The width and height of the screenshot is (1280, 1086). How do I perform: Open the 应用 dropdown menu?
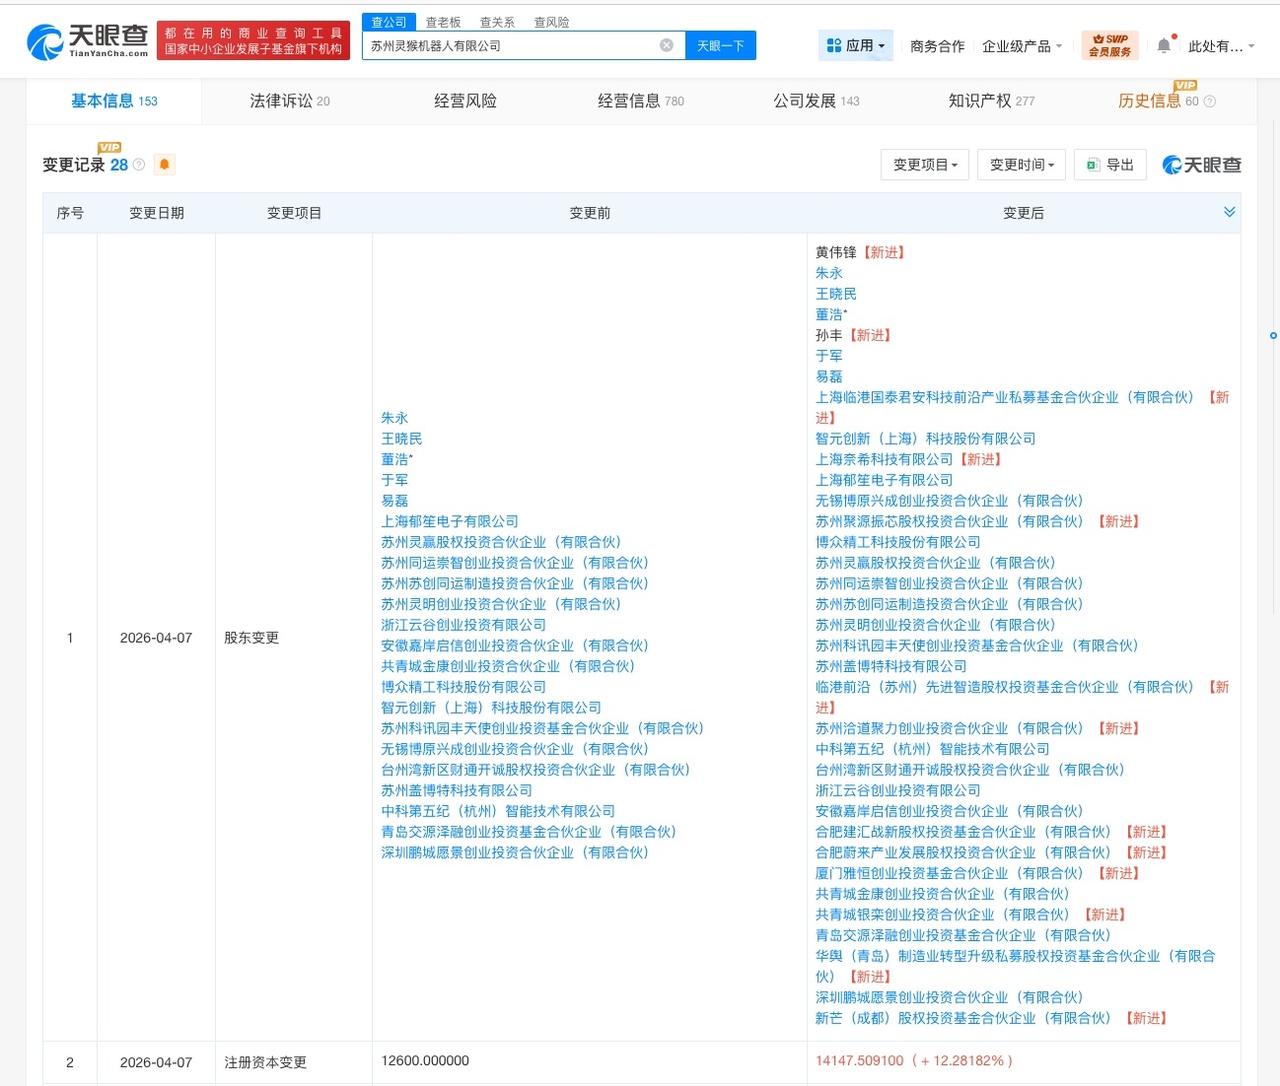pyautogui.click(x=856, y=45)
